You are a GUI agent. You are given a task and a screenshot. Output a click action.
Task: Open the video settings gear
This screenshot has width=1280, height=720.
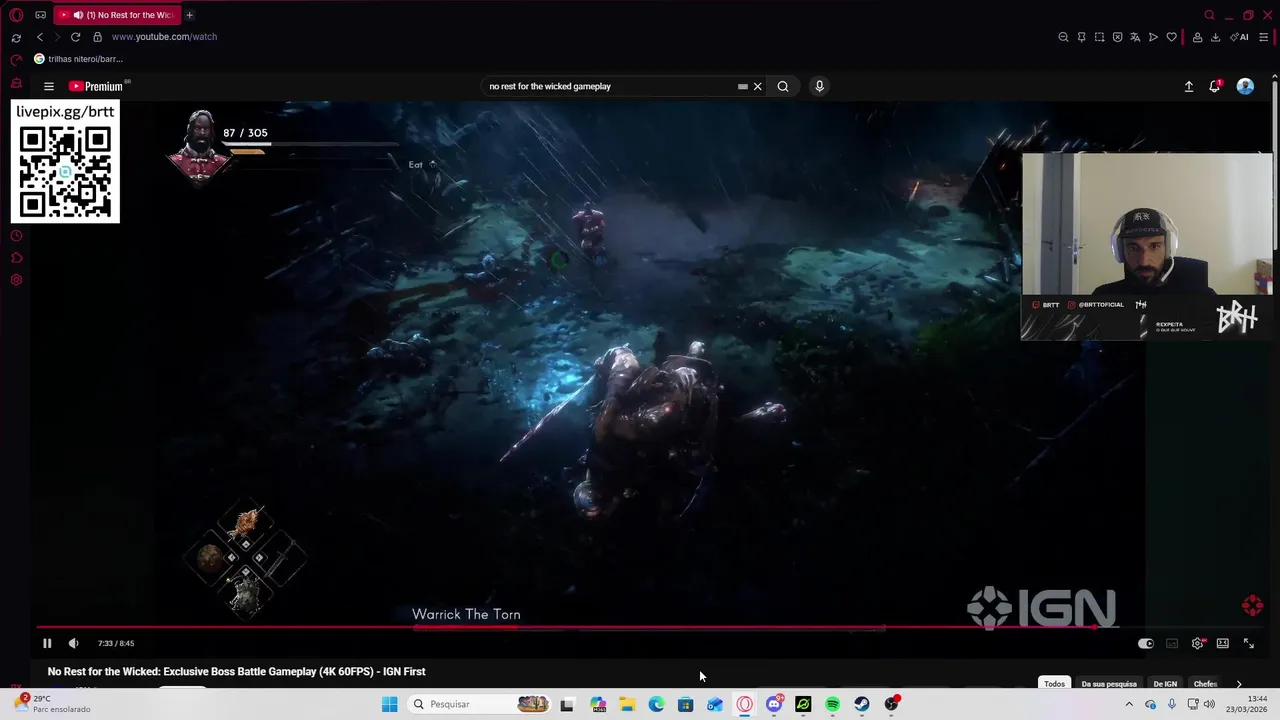coord(1198,643)
